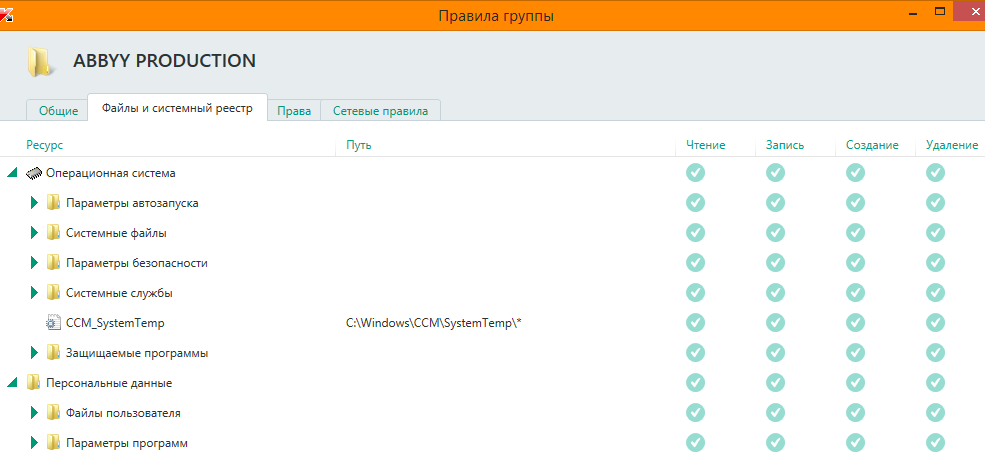
Task: Open the Сетевые правила tab
Action: coord(381,111)
